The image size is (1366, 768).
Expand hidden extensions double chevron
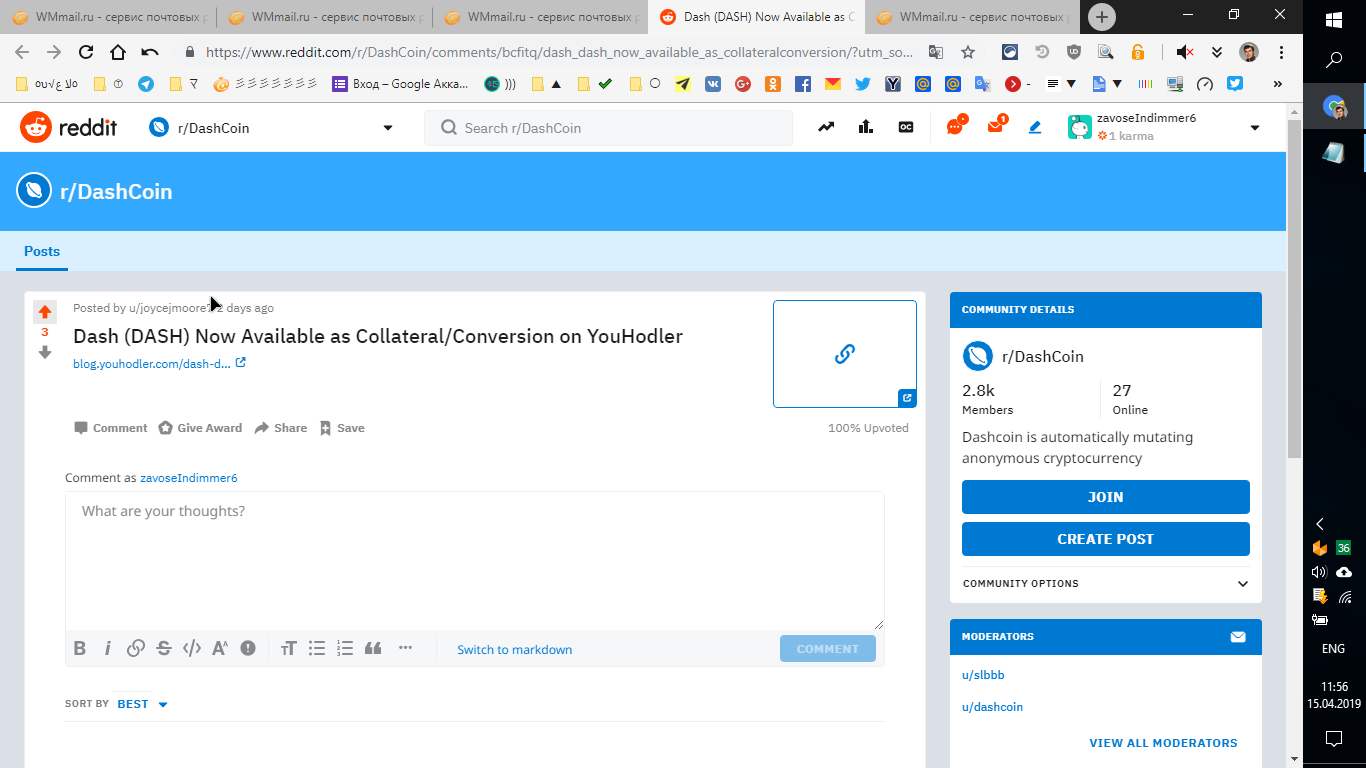click(1217, 52)
